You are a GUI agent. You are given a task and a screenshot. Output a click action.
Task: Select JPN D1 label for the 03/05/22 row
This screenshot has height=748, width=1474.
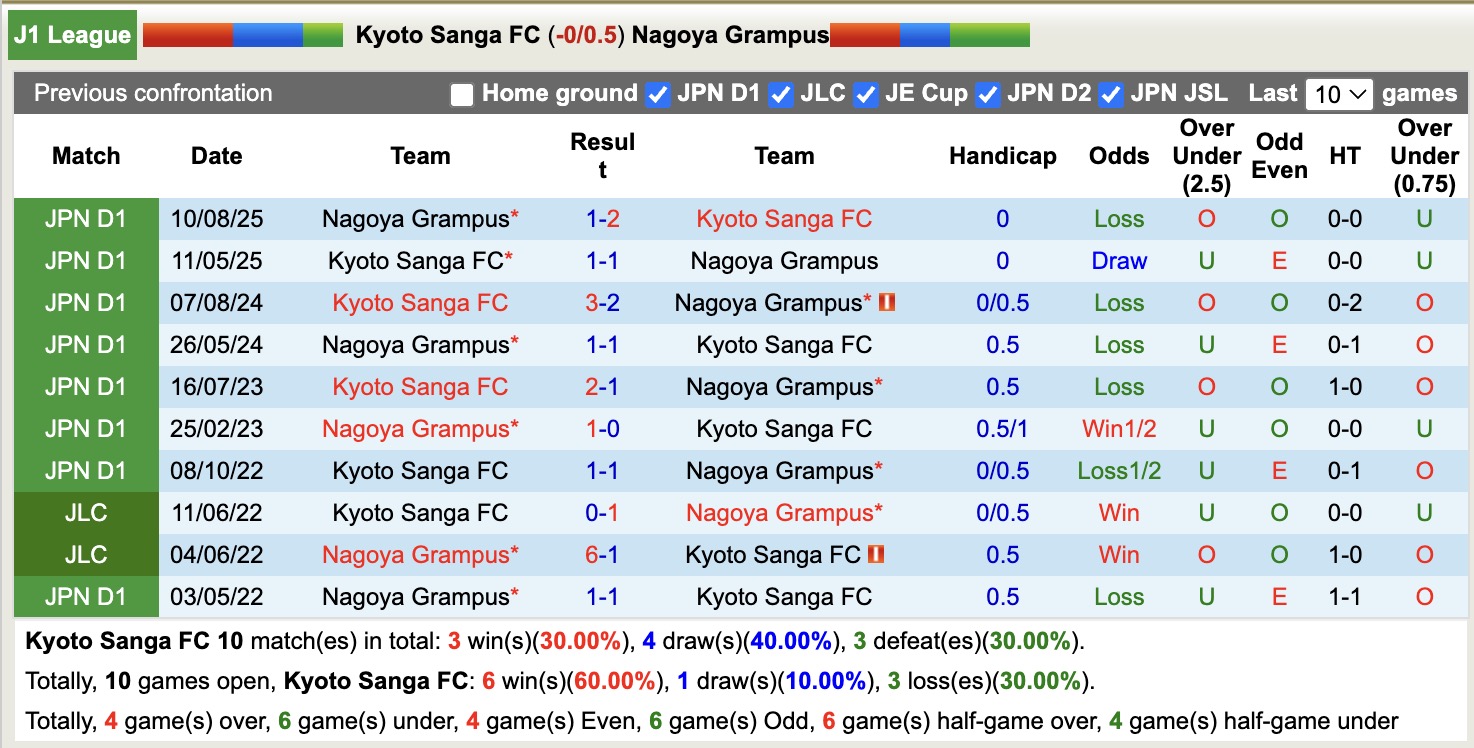pyautogui.click(x=86, y=596)
